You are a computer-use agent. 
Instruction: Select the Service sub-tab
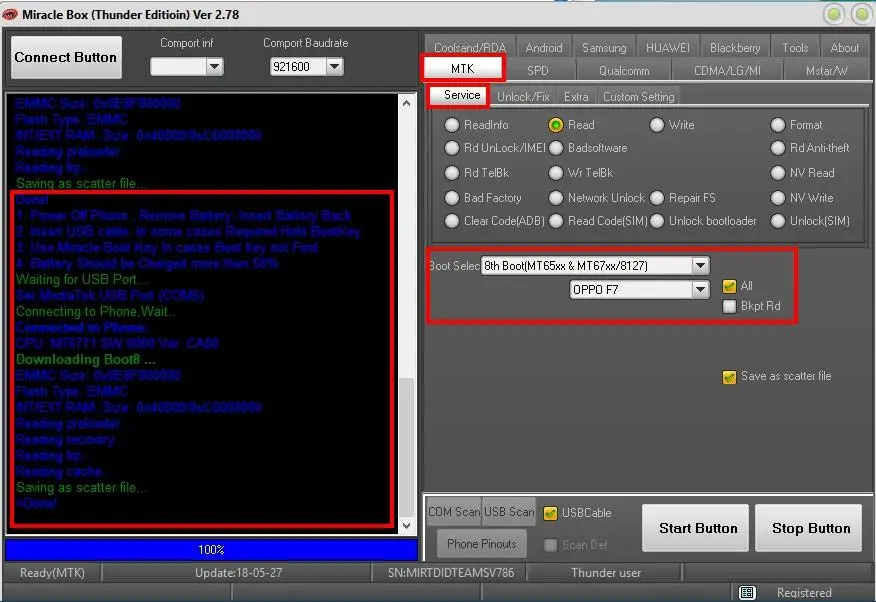click(x=461, y=95)
